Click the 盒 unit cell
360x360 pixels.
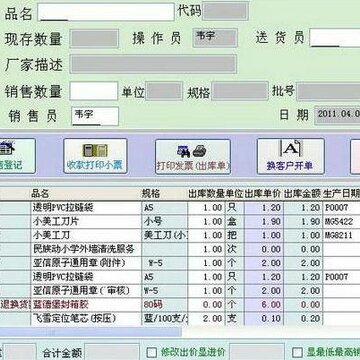235,222
